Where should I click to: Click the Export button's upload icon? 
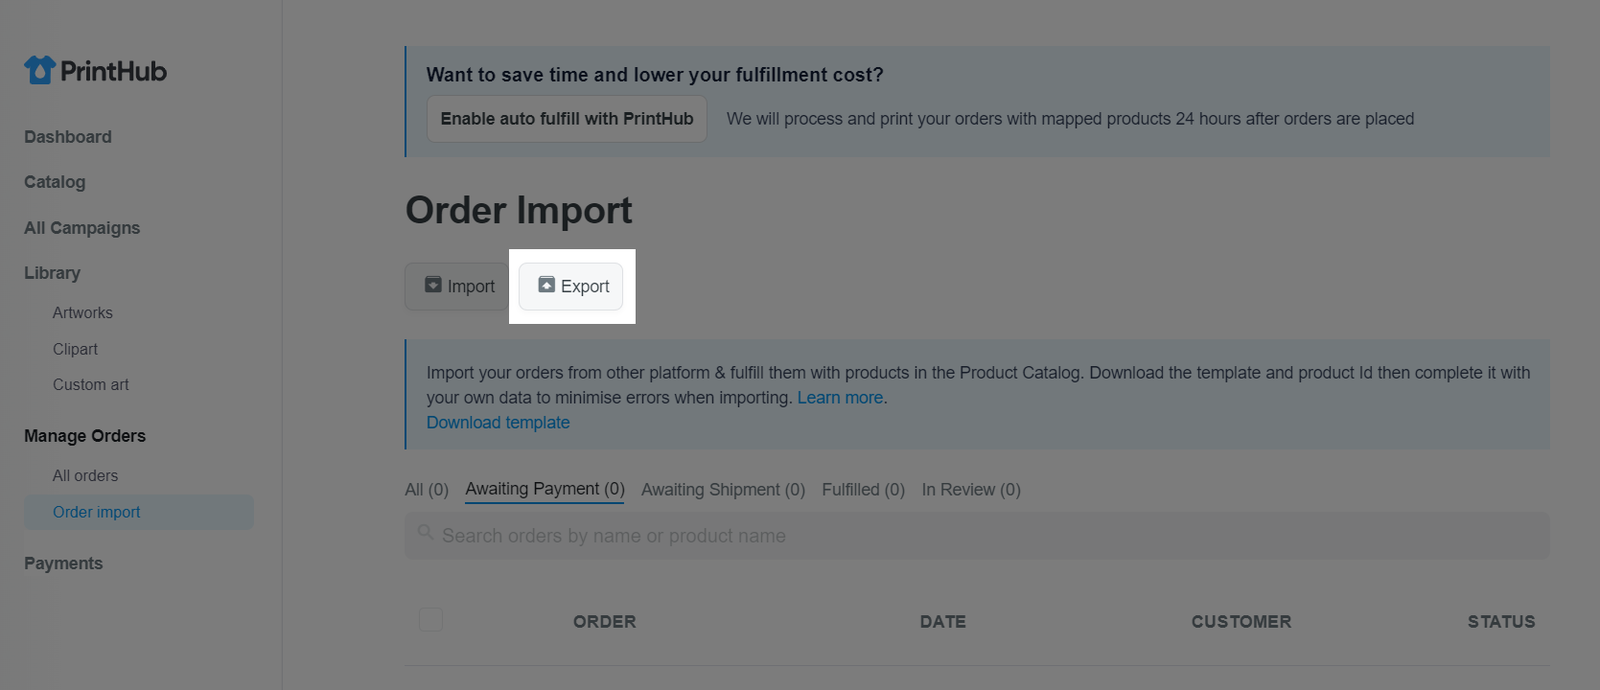546,285
